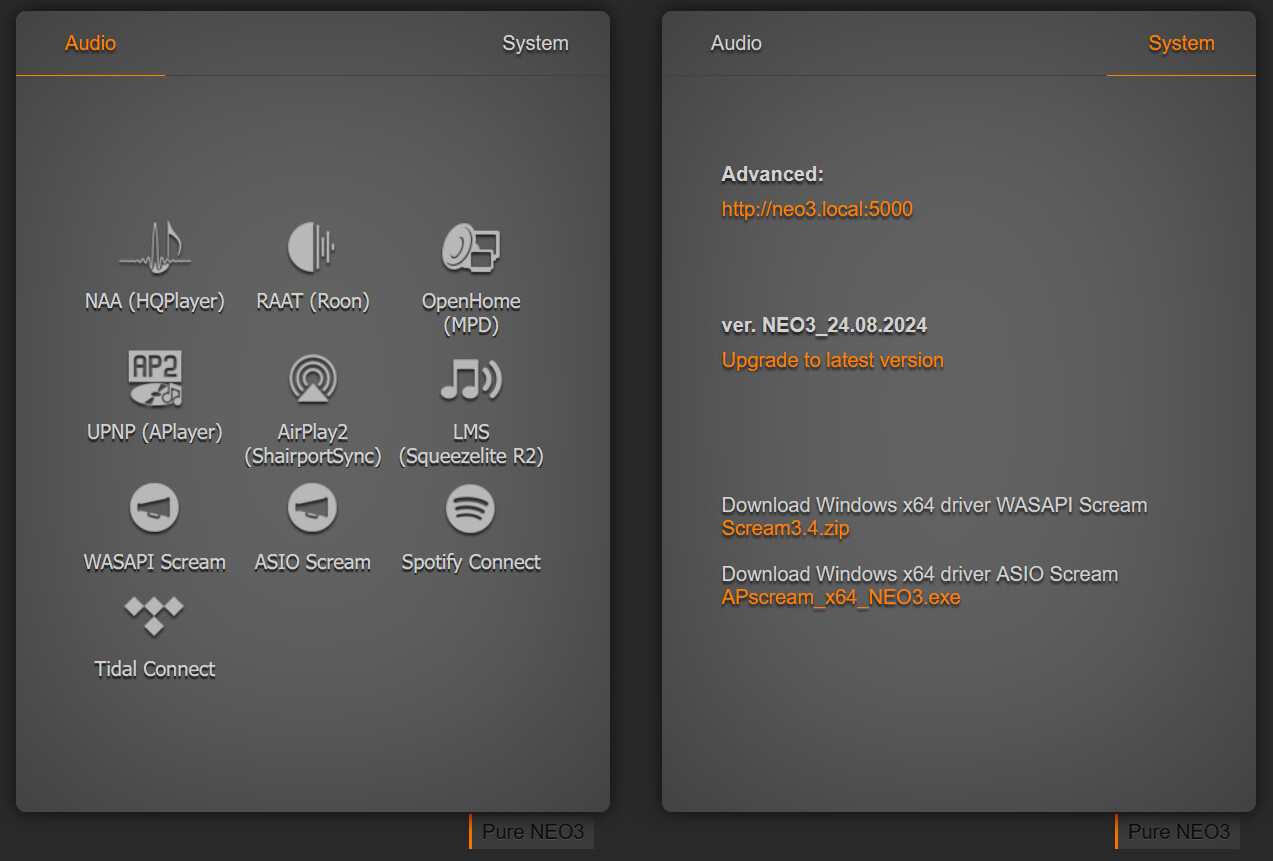The width and height of the screenshot is (1273, 861).
Task: Click the AirPlay2 (ShairportSync) label text
Action: (313, 444)
